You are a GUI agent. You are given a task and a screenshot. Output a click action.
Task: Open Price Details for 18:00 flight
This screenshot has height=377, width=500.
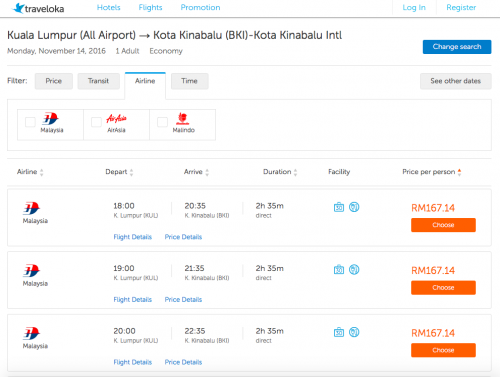183,237
